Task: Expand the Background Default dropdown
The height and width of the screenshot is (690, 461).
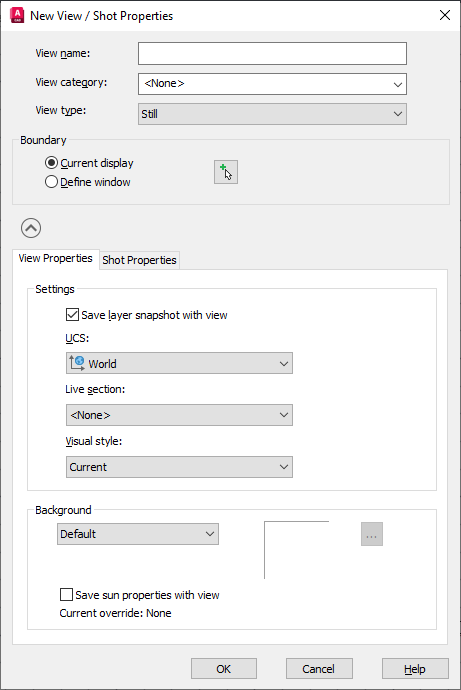Action: [138, 534]
